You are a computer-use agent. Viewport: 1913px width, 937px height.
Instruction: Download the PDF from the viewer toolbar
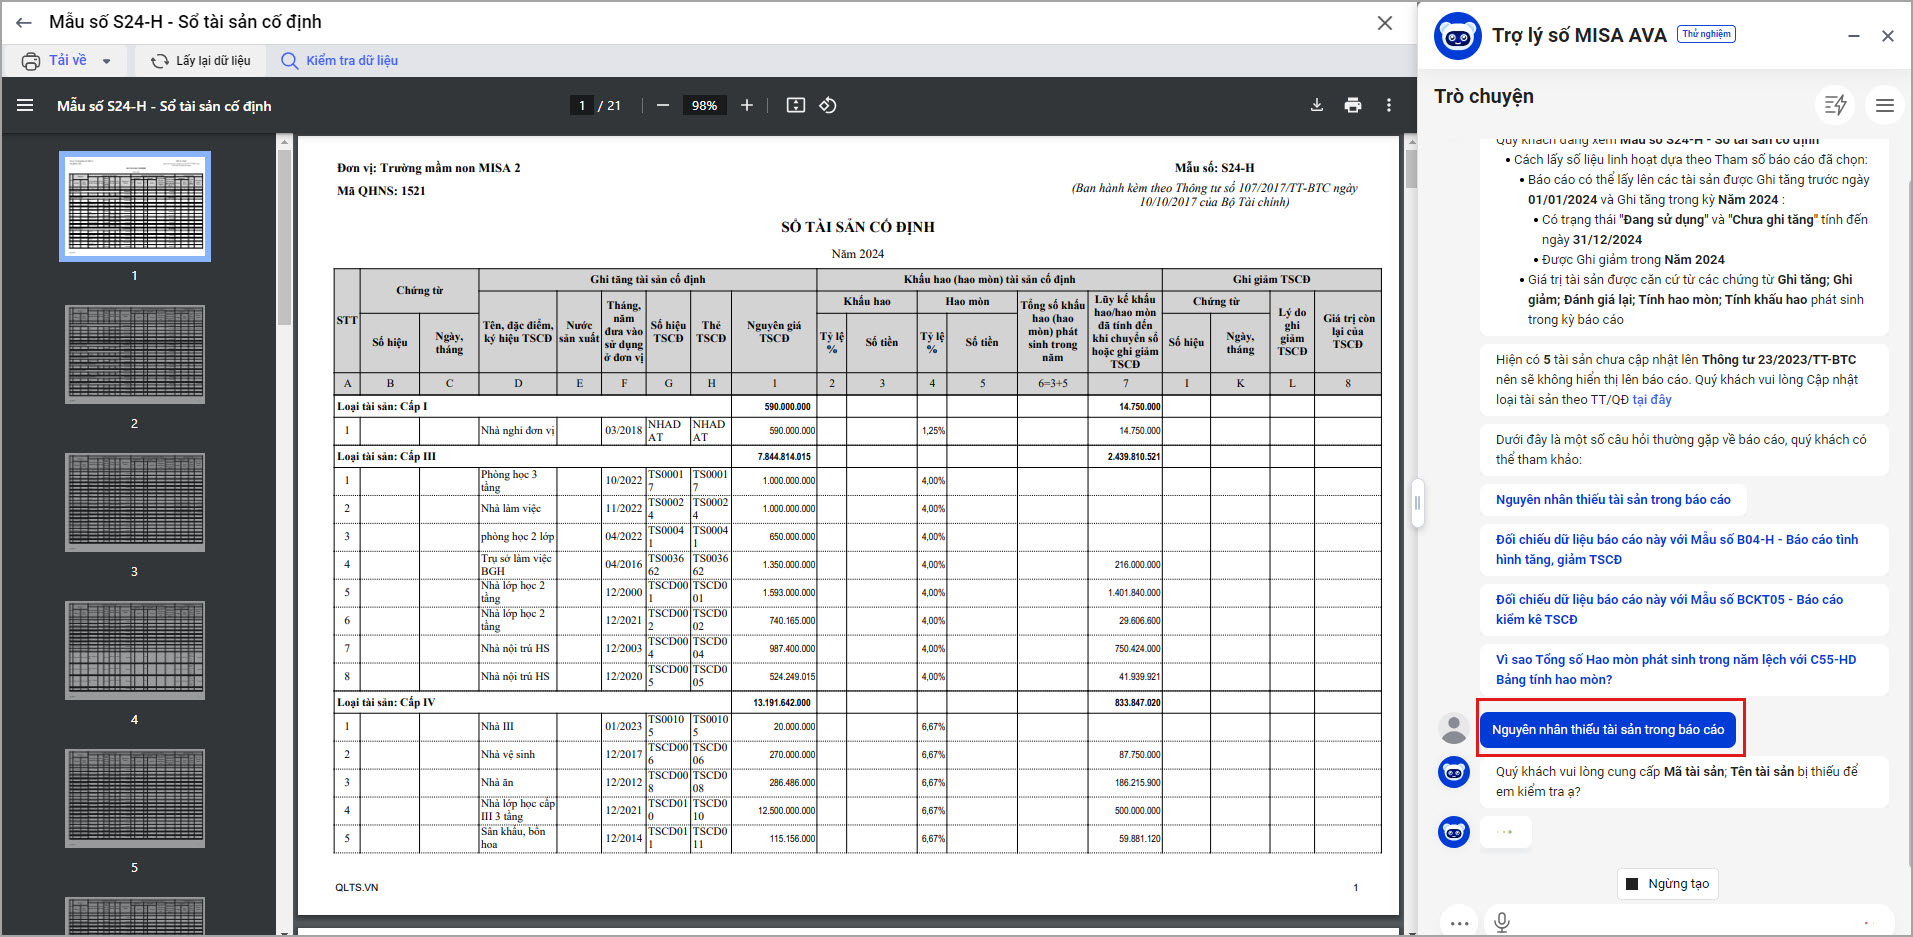coord(1317,105)
